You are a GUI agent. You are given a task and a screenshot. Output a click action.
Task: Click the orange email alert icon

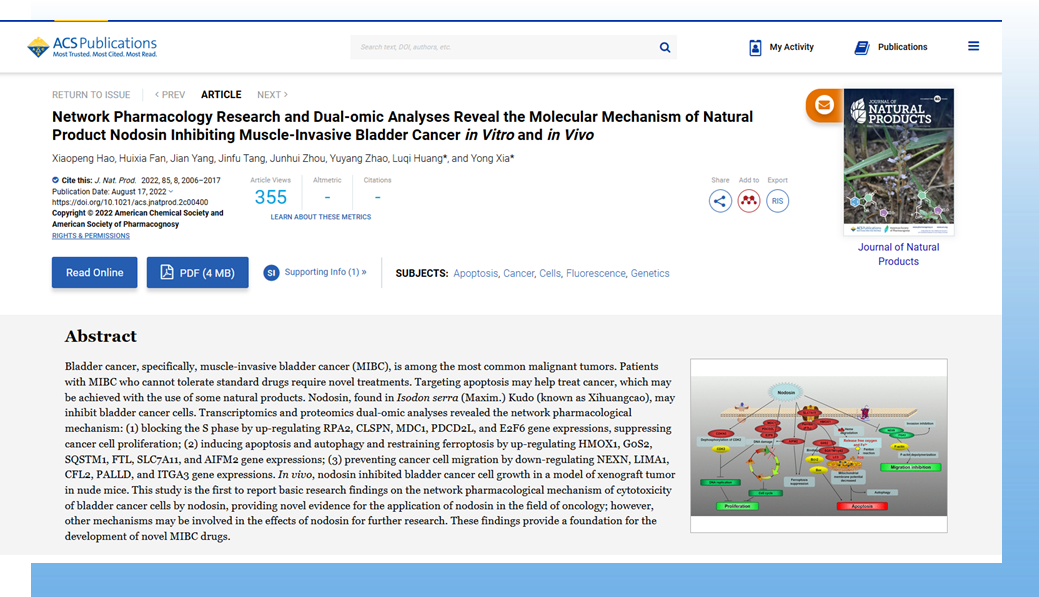click(824, 105)
